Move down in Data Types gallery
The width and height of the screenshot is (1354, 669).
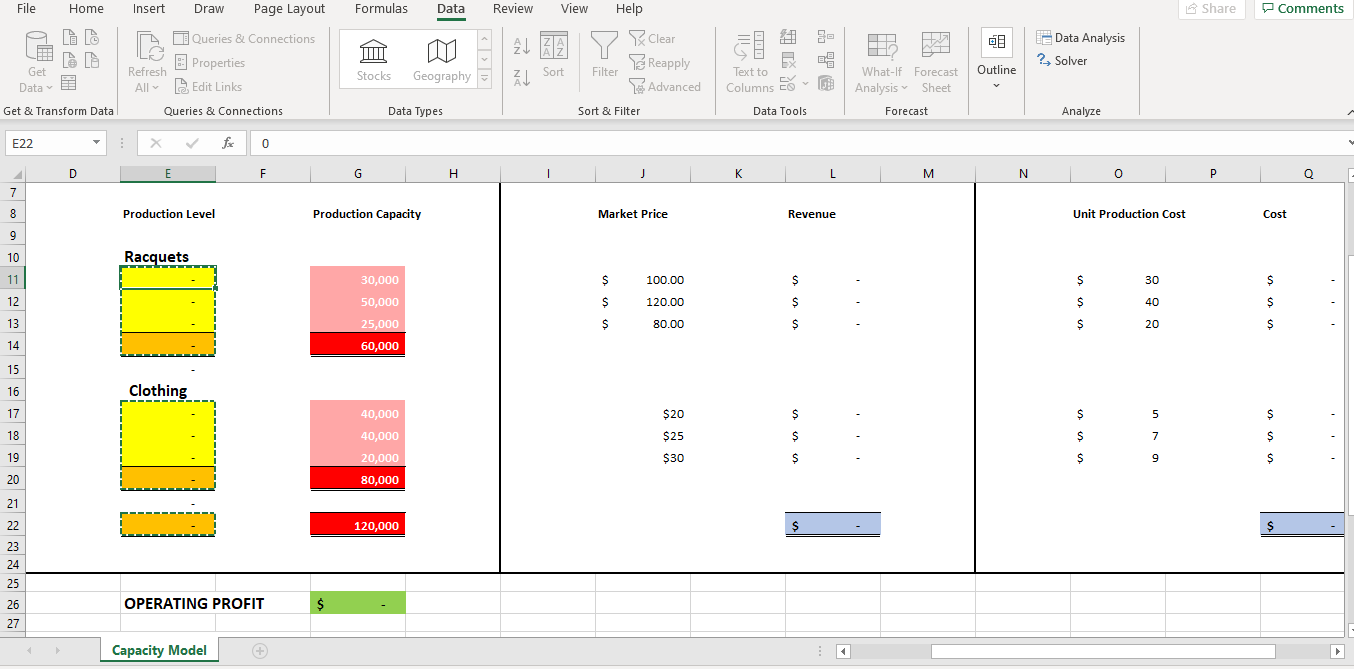(x=485, y=58)
